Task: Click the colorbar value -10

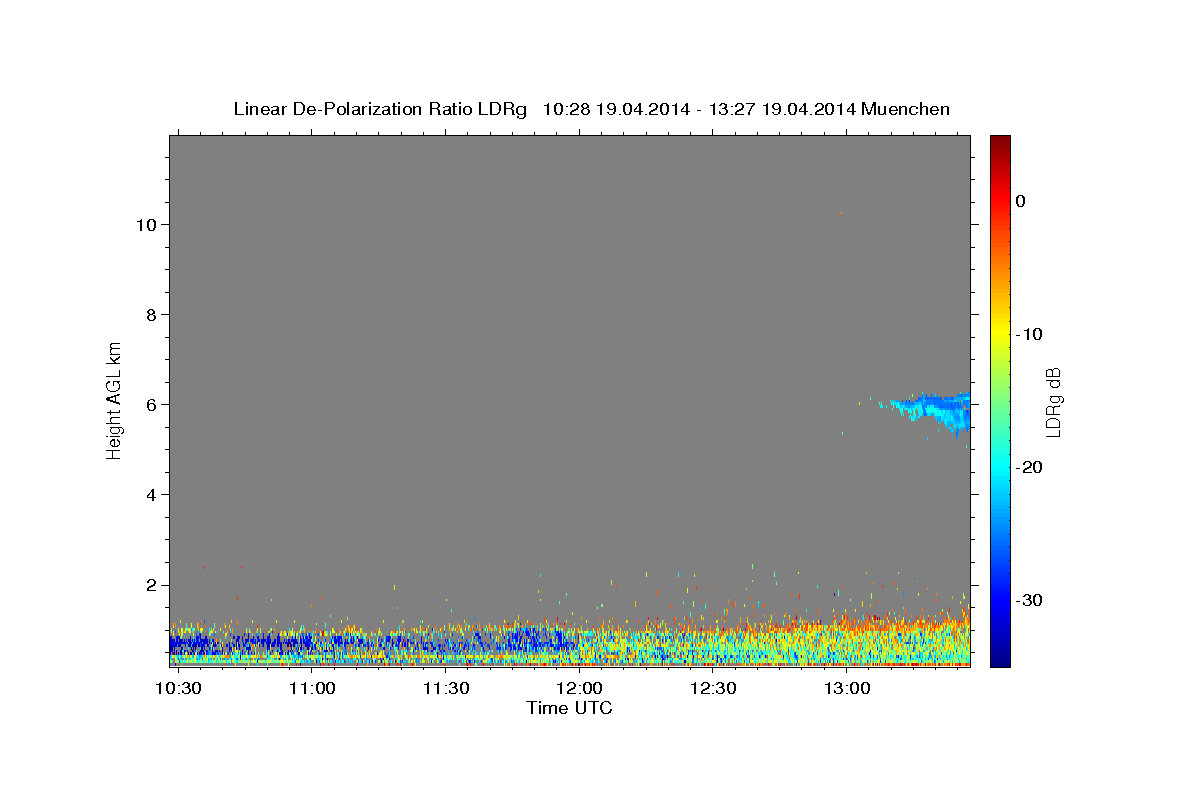Action: coord(1029,334)
